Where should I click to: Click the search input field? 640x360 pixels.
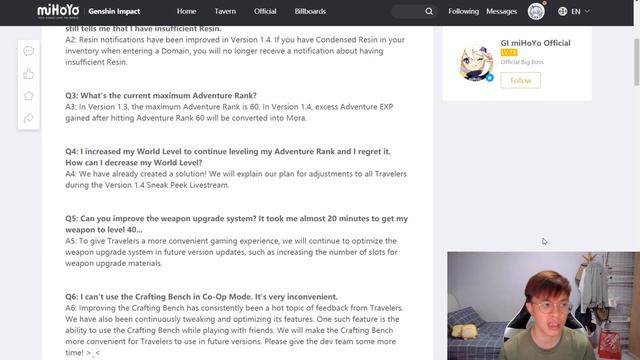pyautogui.click(x=408, y=11)
